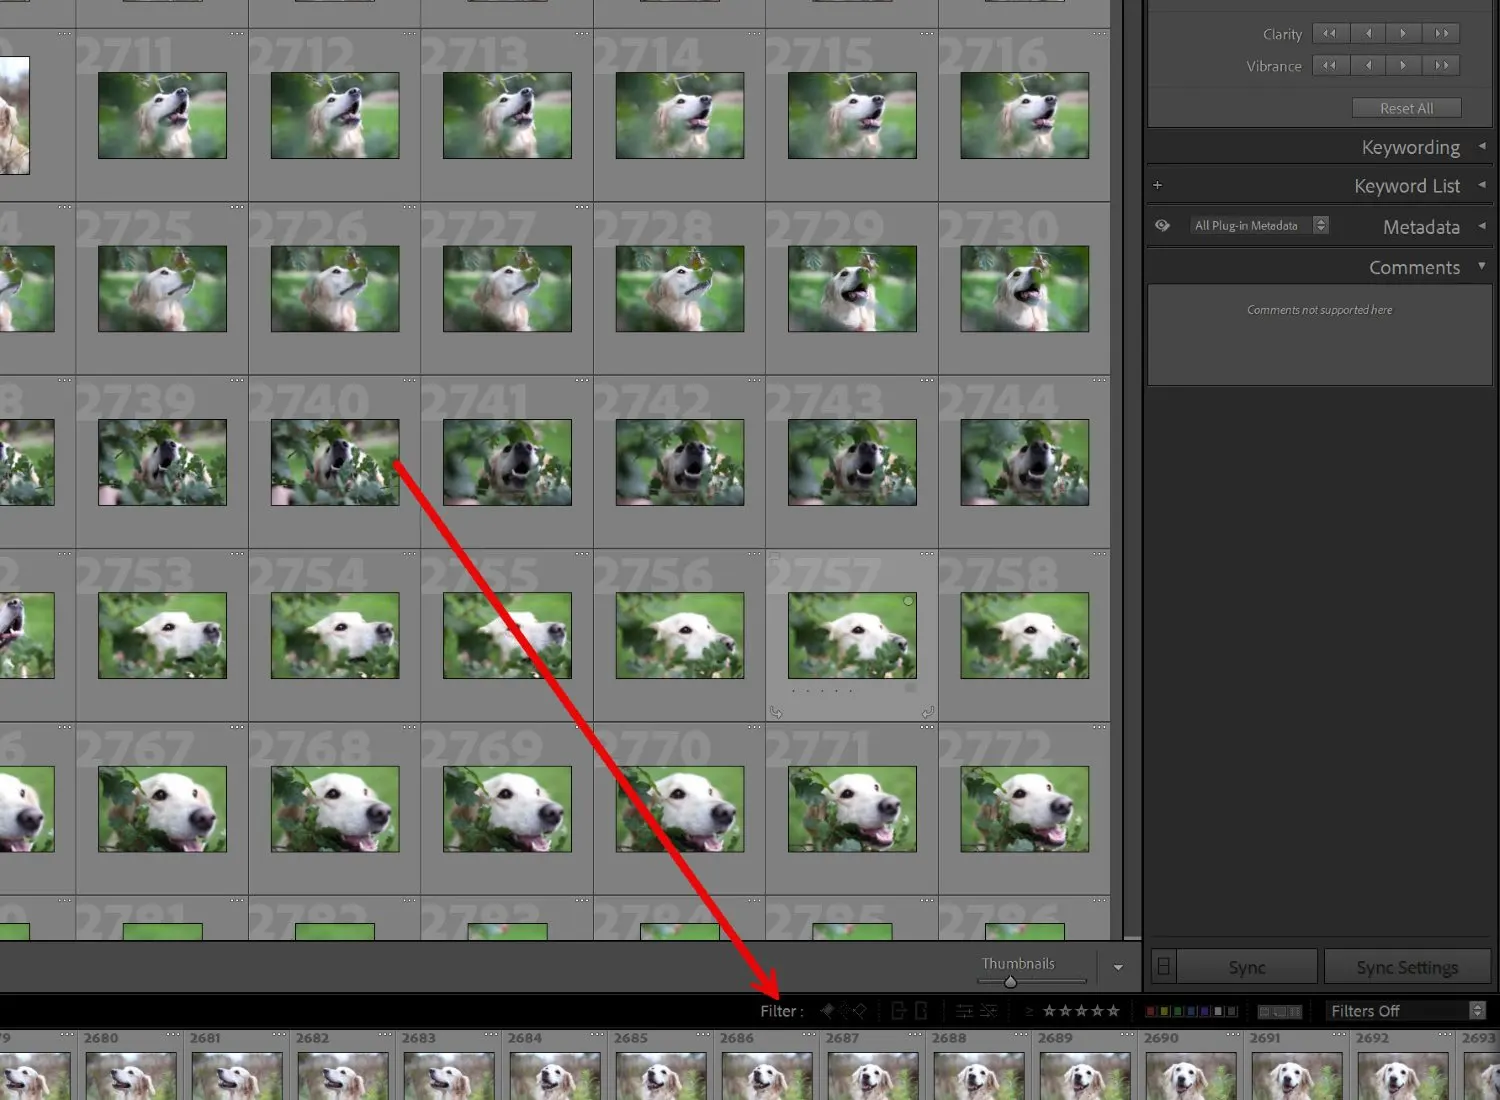Rotate photo 2757 counterclockwise
The width and height of the screenshot is (1500, 1100).
pyautogui.click(x=776, y=712)
